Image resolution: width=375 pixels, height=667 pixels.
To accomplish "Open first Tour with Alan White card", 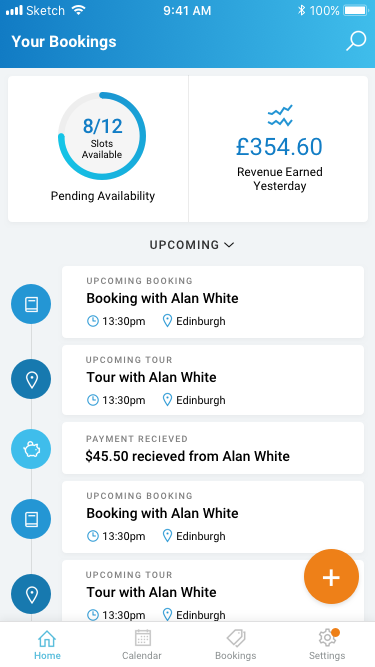I will tap(213, 380).
